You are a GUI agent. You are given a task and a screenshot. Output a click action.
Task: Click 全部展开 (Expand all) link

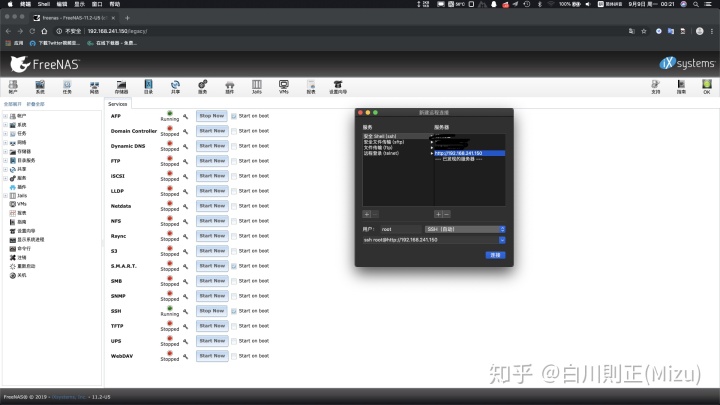pos(12,104)
